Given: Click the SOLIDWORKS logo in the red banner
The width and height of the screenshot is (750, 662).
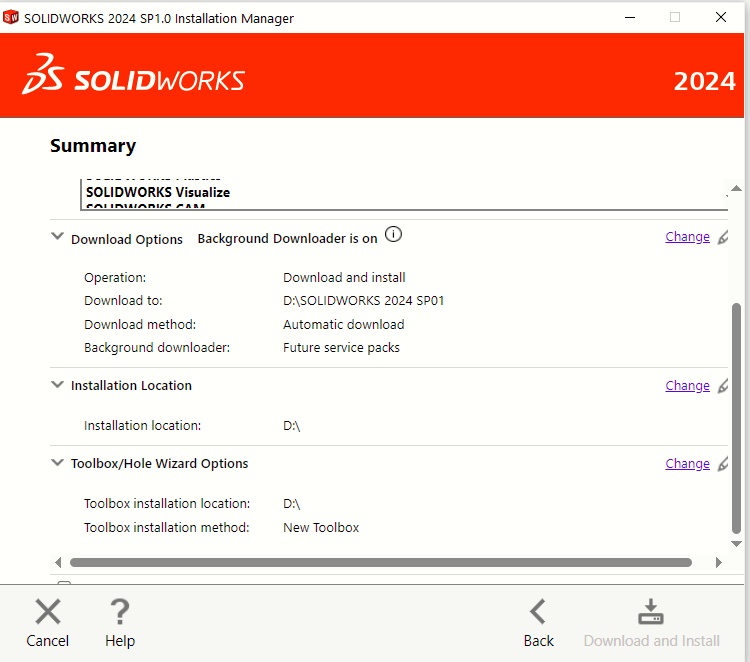Looking at the screenshot, I should [133, 80].
